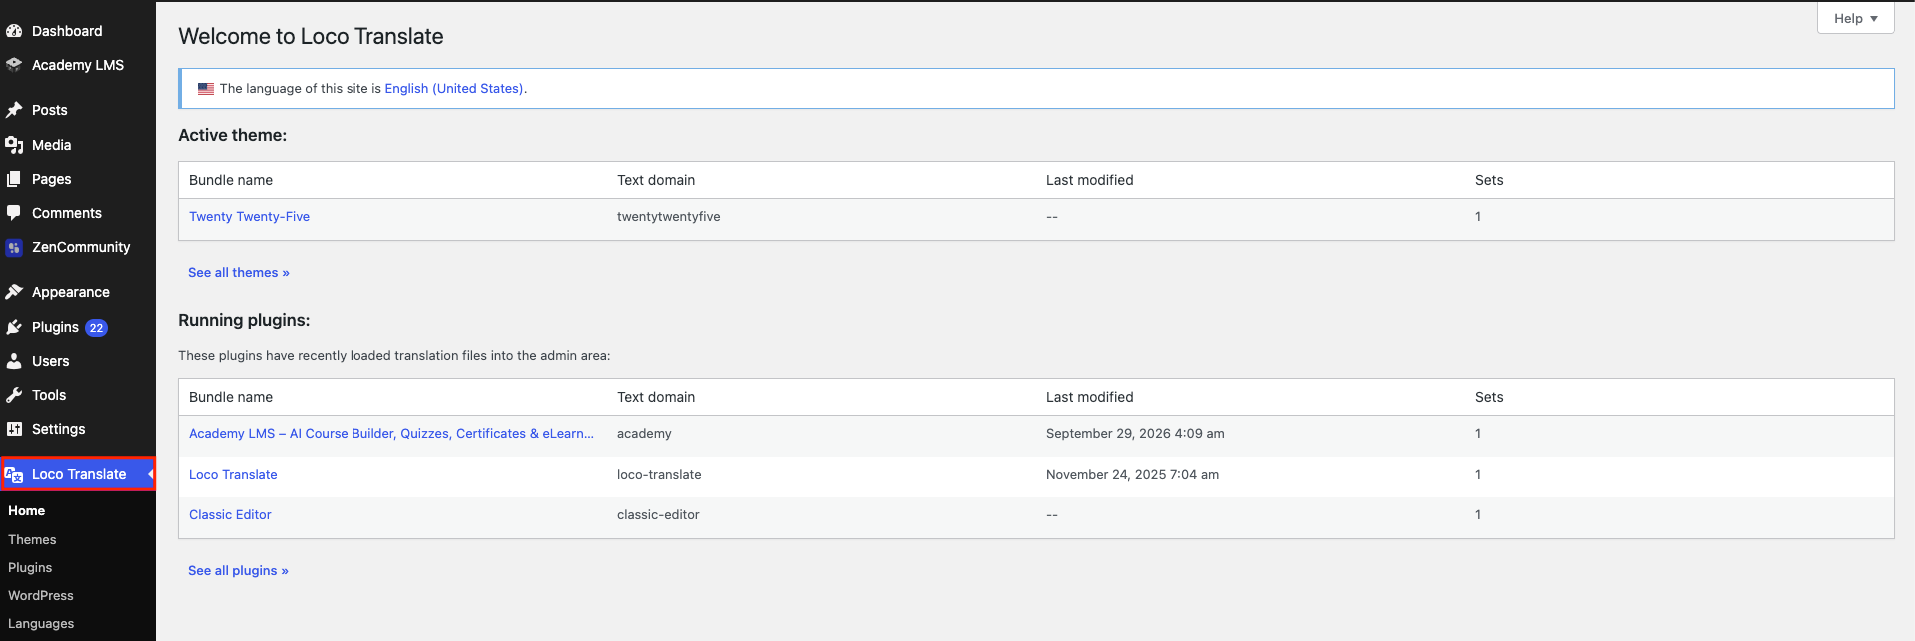The image size is (1915, 641).
Task: Click the Comments speech bubble icon
Action: [x=14, y=213]
